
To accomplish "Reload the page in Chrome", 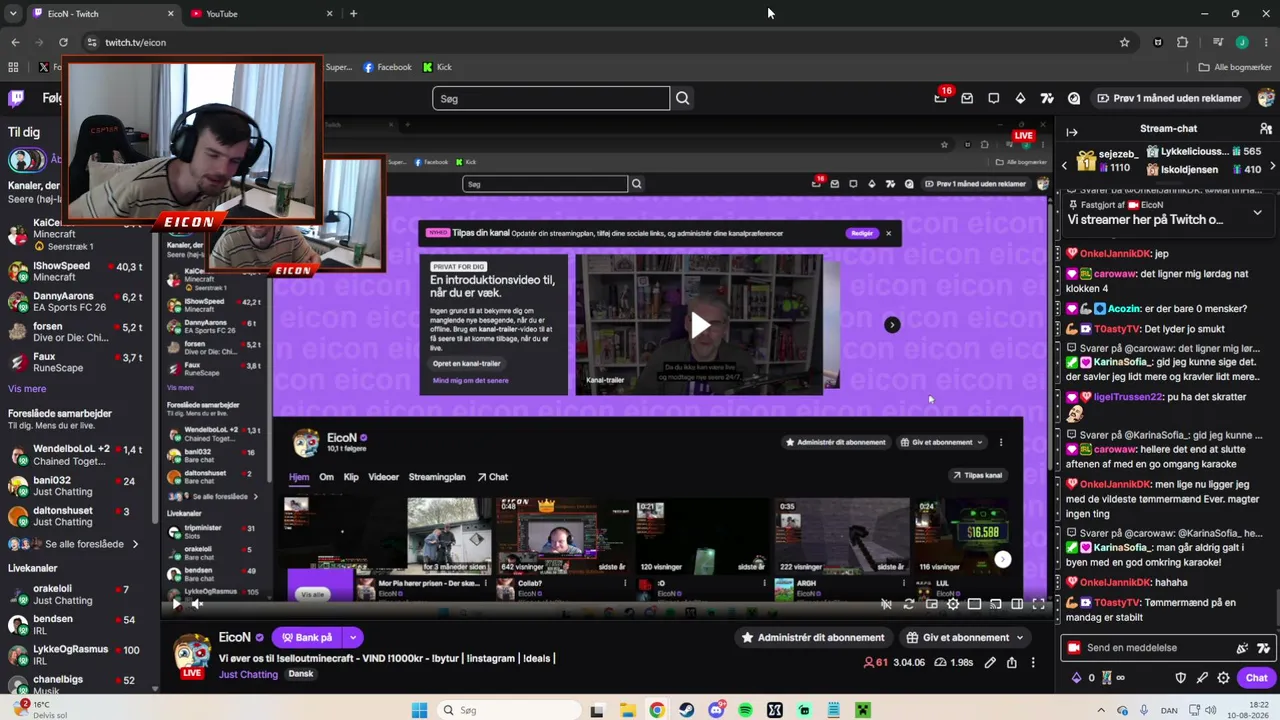I will coord(63,42).
